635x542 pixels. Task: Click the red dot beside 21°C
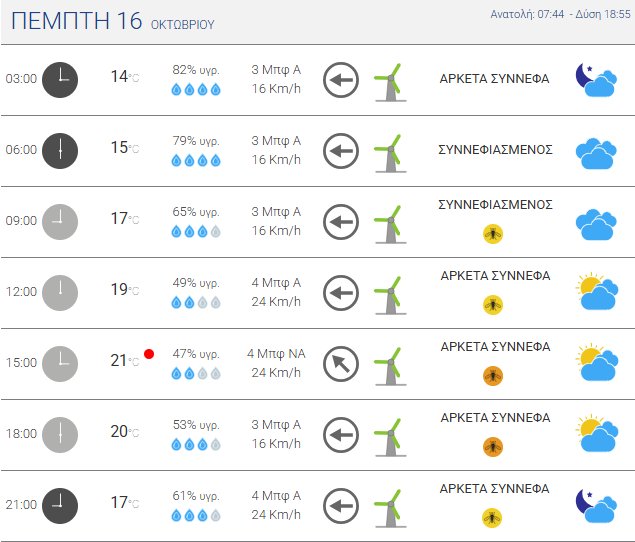[x=149, y=354]
